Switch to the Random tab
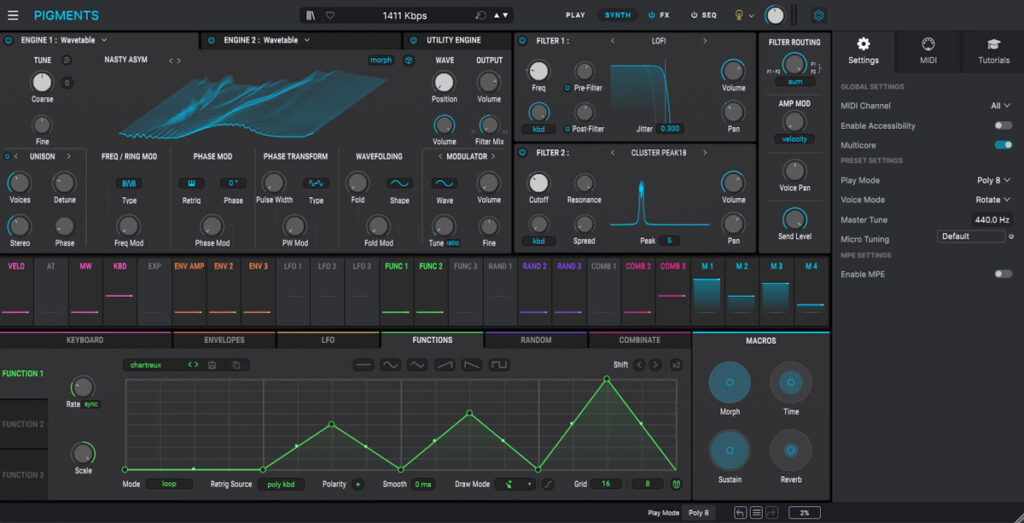Image resolution: width=1024 pixels, height=523 pixels. (x=536, y=340)
